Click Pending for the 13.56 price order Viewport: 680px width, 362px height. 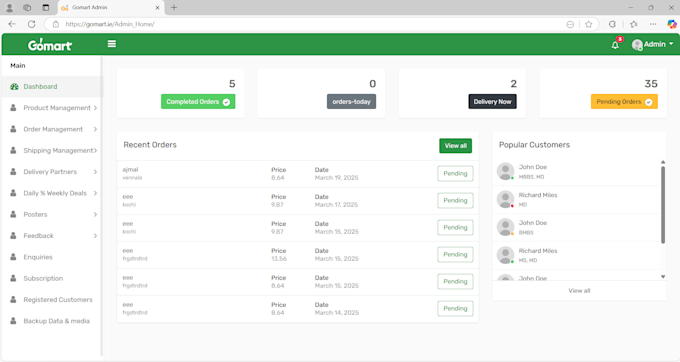click(455, 254)
